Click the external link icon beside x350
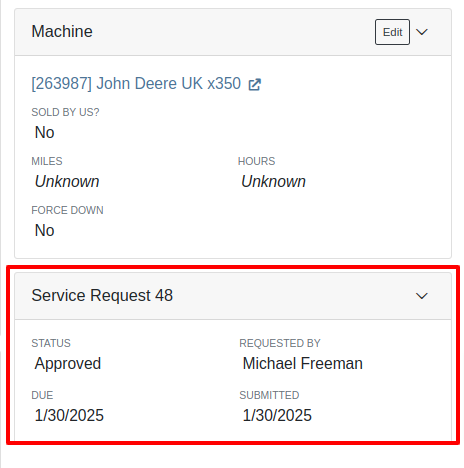Screen dimensions: 464x468 click(x=255, y=84)
